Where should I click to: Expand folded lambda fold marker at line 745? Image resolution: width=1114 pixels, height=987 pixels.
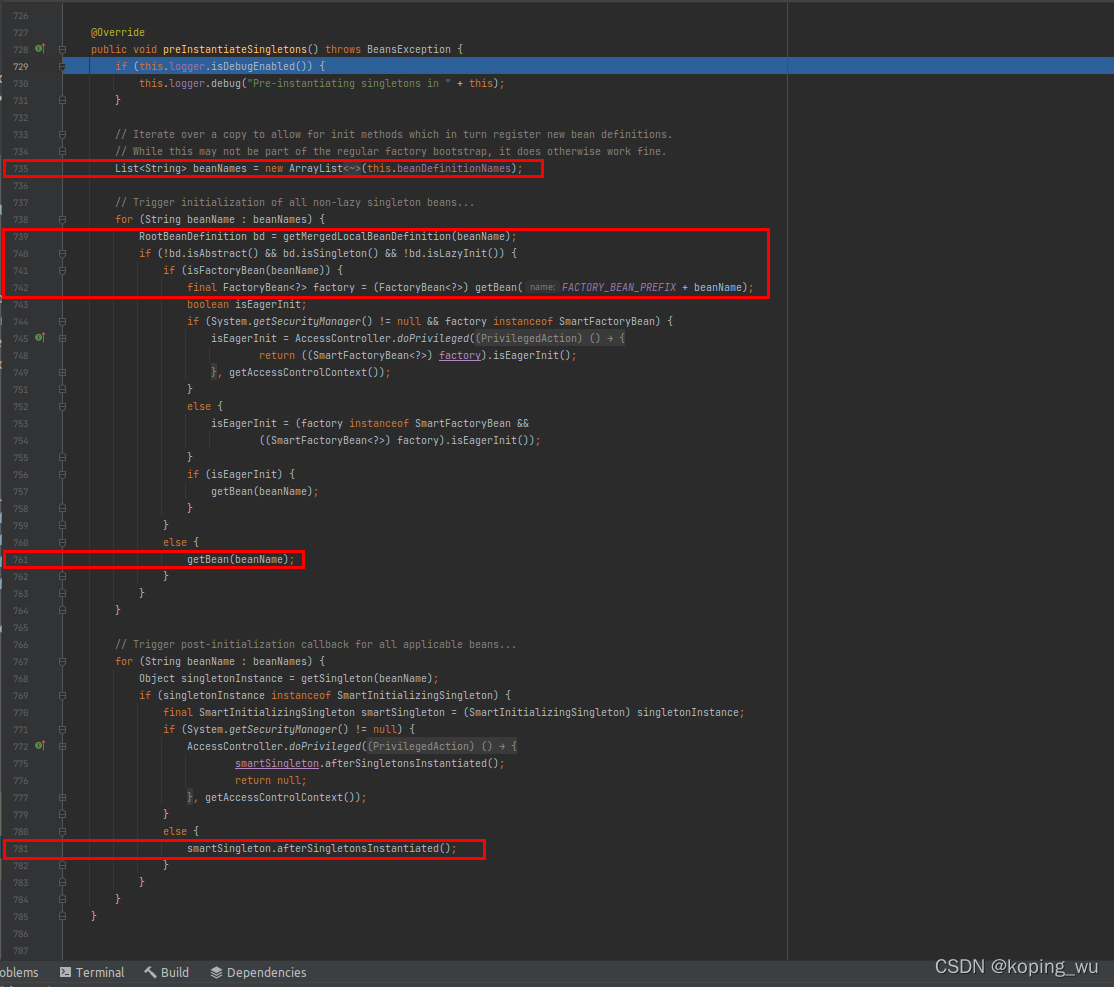63,338
